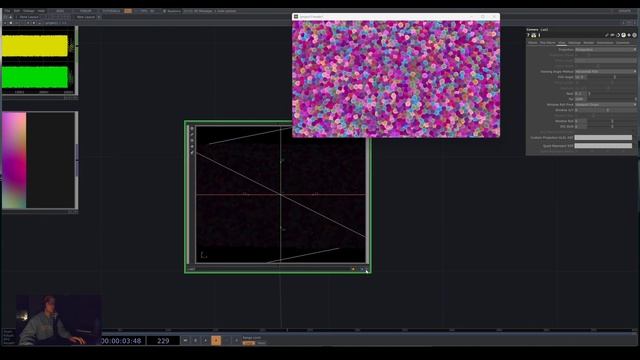
Task: Click the plus icon in parameter panel header
Action: [629, 35]
